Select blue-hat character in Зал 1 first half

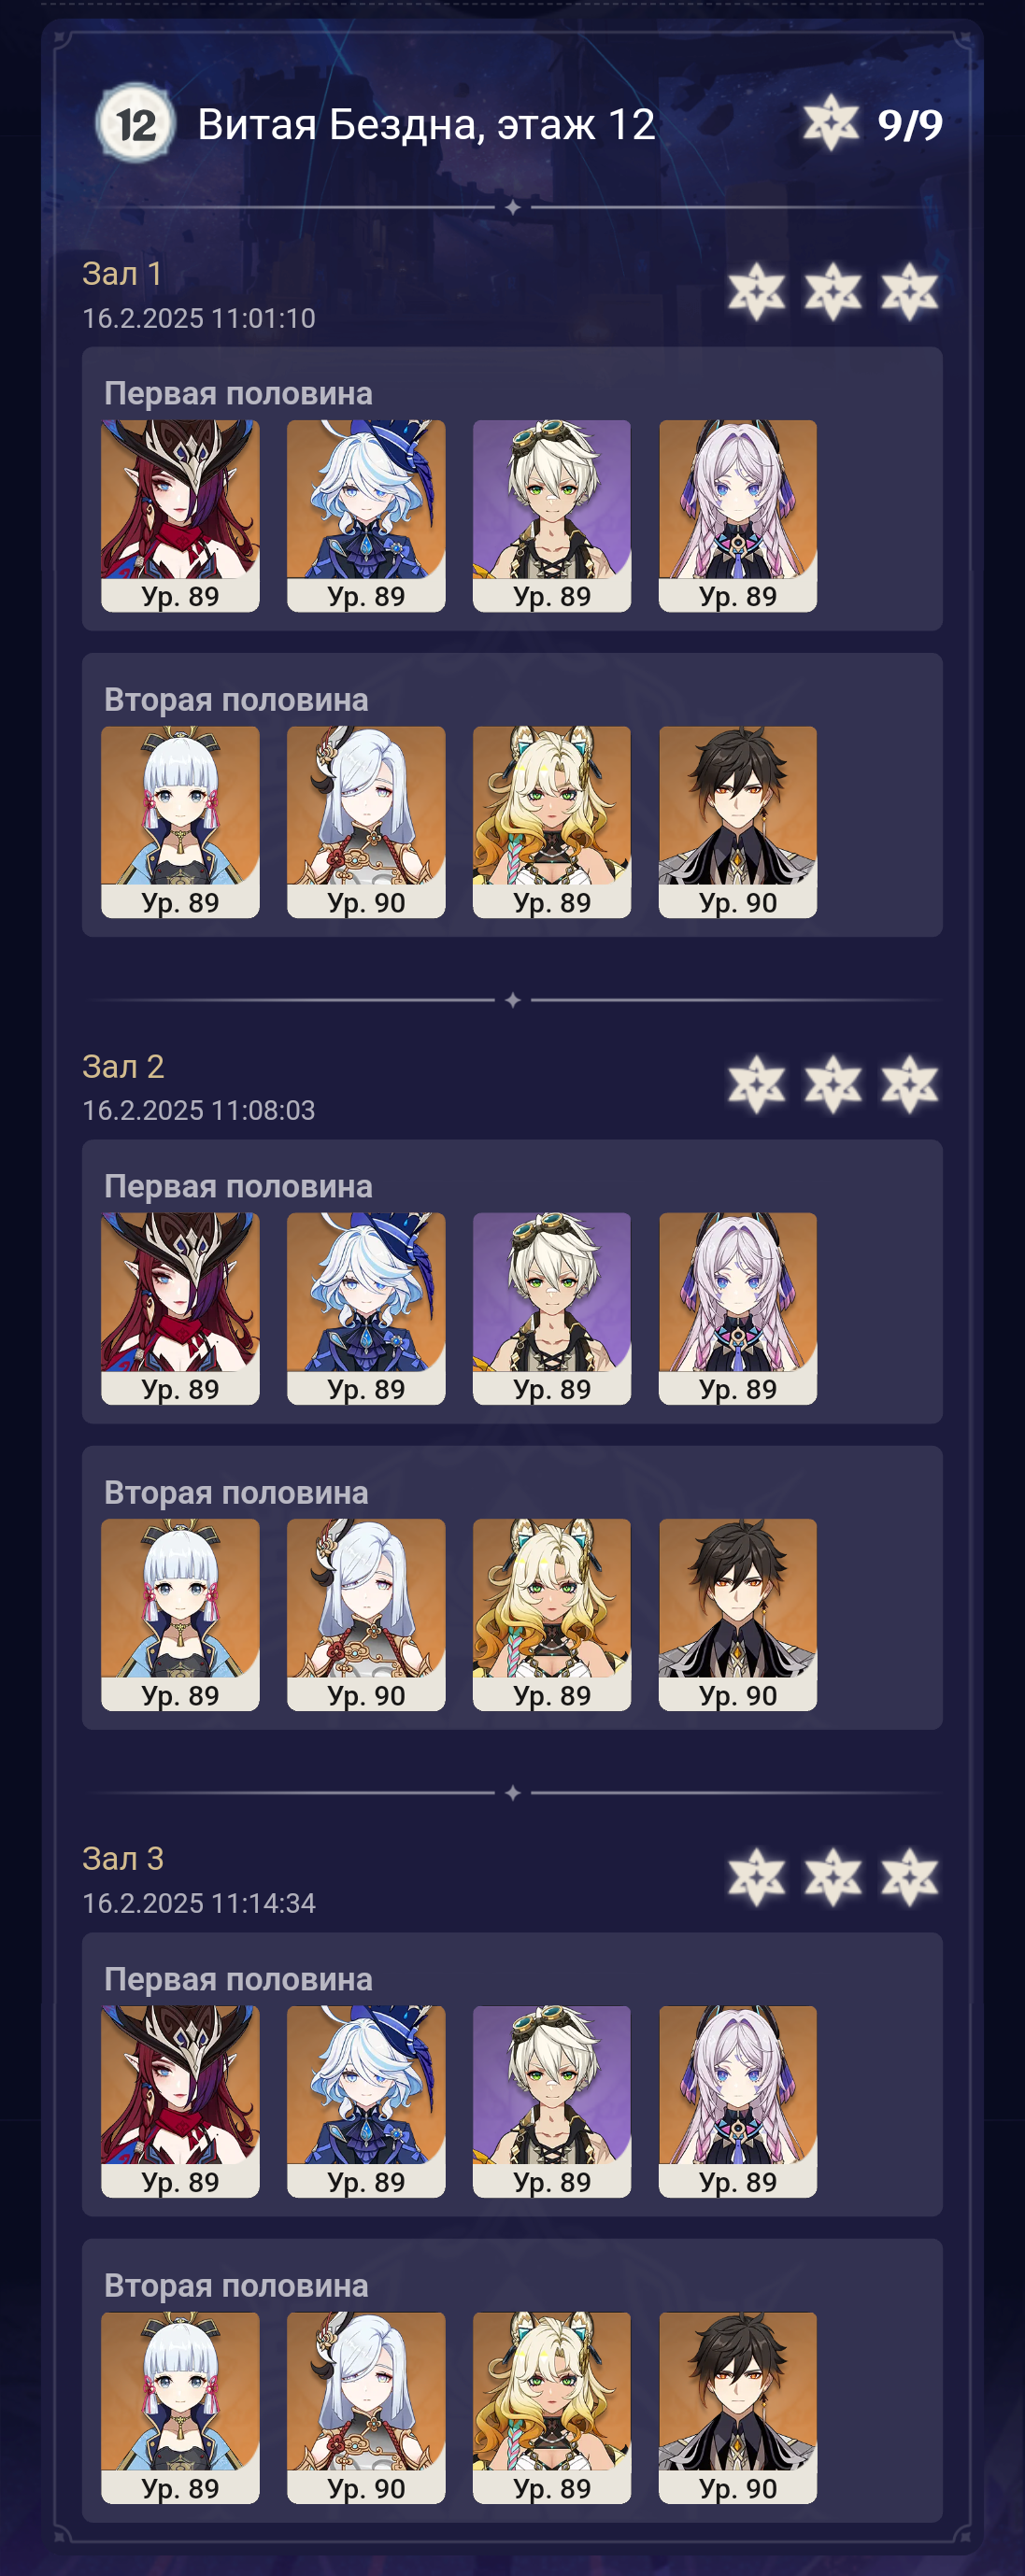(x=366, y=515)
